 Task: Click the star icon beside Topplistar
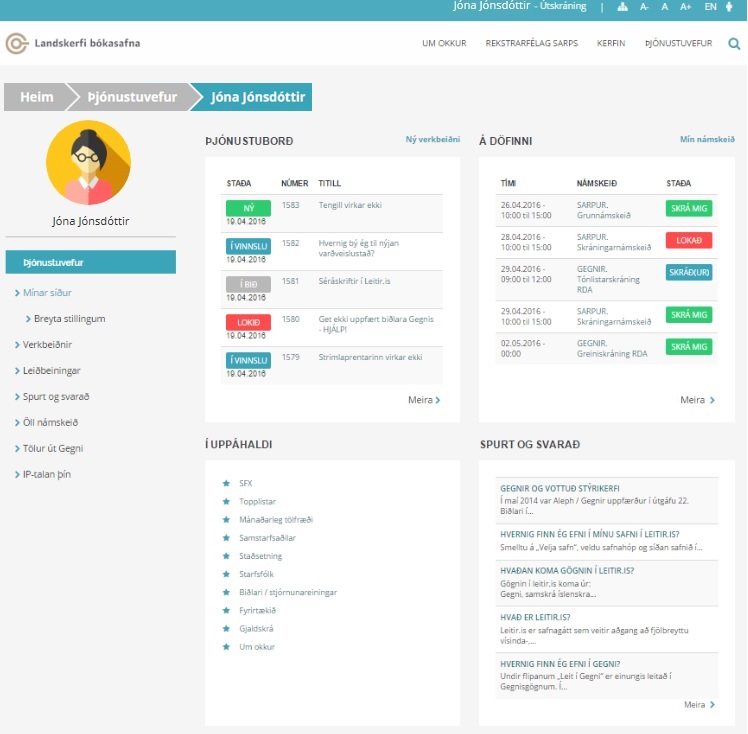click(x=226, y=501)
